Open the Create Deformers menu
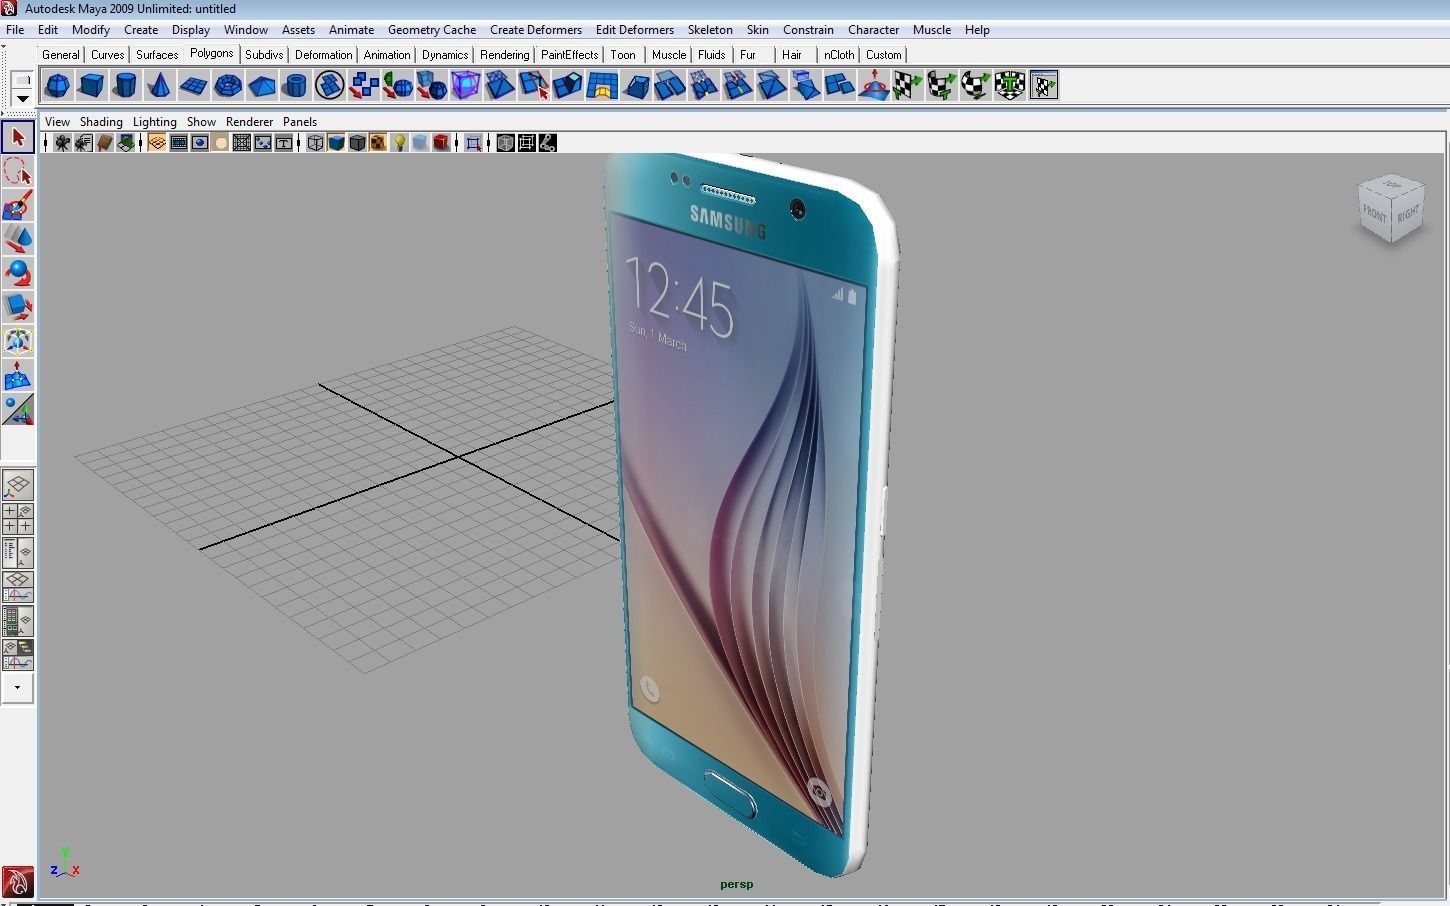This screenshot has height=906, width=1450. click(536, 30)
